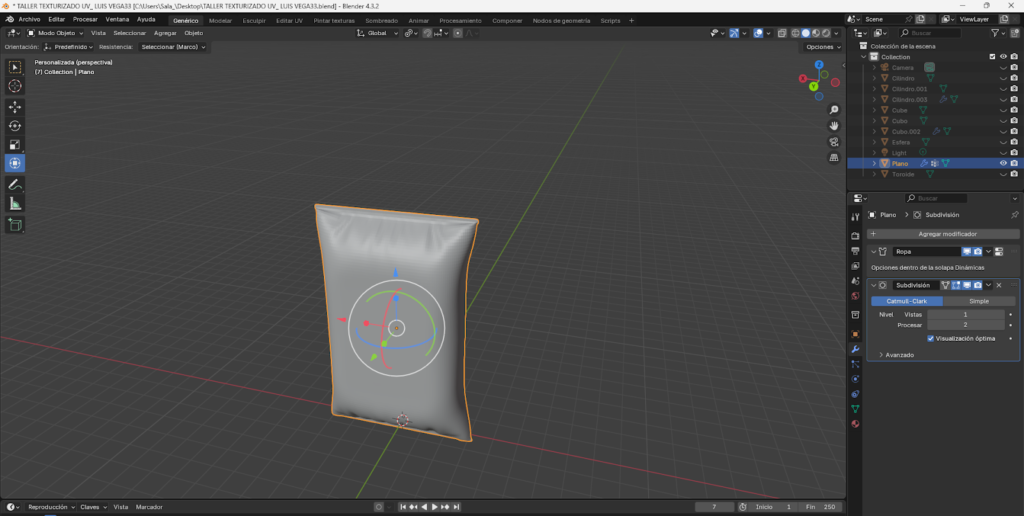Select the Measure tool
The image size is (1024, 516).
14,204
